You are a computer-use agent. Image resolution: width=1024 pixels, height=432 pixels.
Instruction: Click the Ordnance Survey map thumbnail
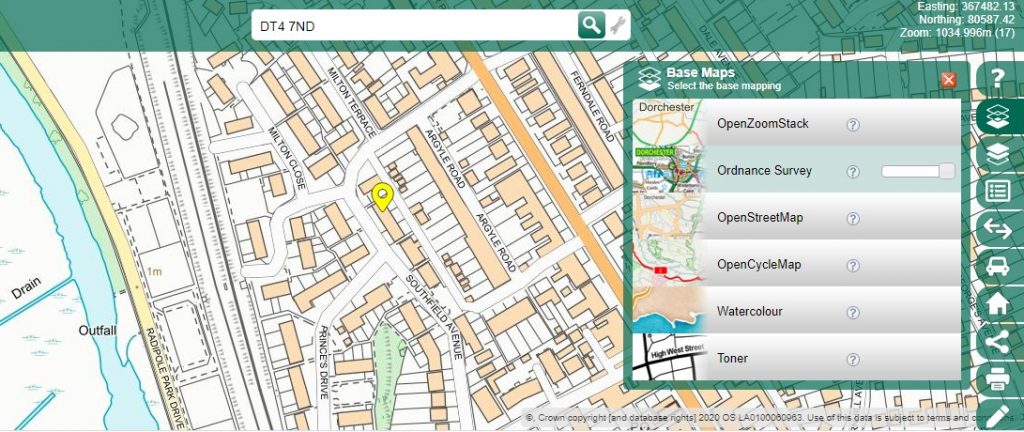(x=668, y=170)
